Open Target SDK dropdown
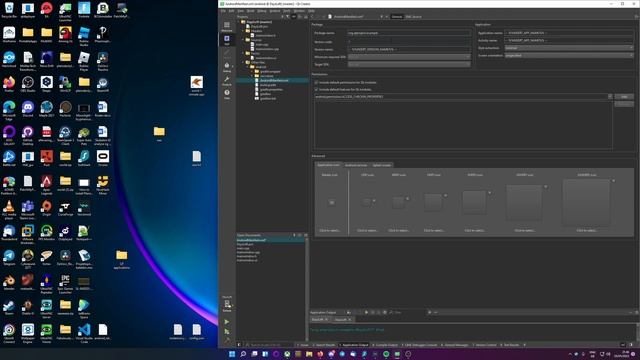Screen dimensions: 640x360 [x=409, y=64]
